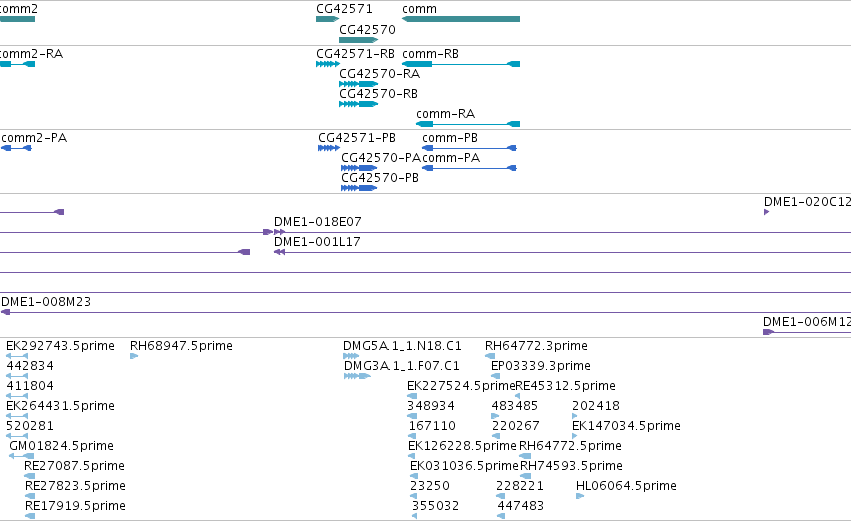Open the comm-RA transcript label
Viewport: 851px width, 521px height.
pyautogui.click(x=446, y=114)
